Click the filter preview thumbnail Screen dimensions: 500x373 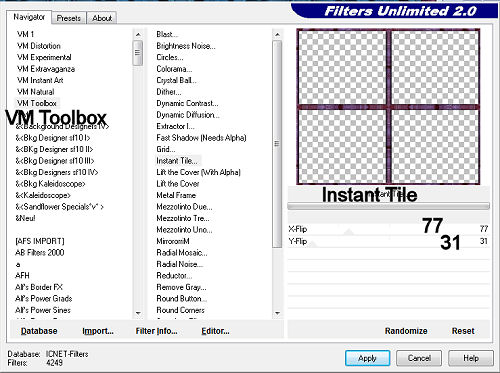[388, 107]
